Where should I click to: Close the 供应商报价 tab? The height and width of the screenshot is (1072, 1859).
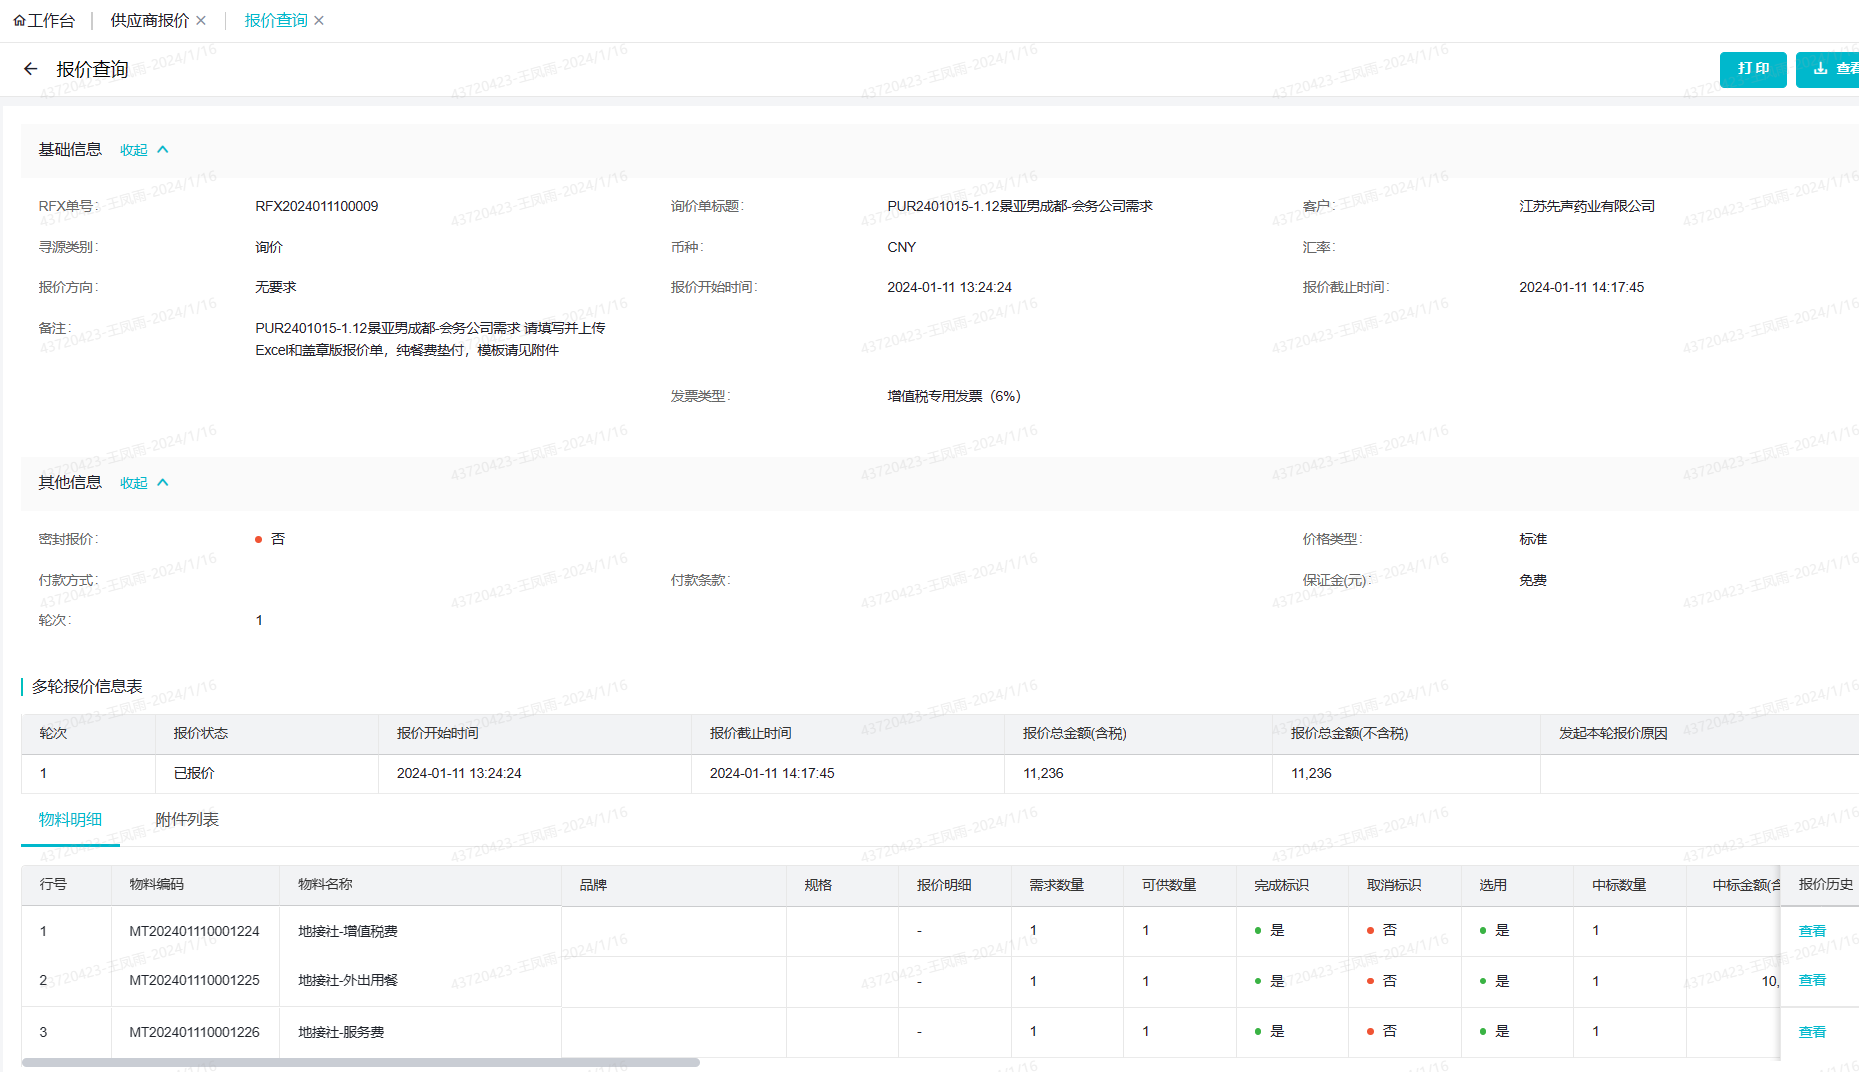tap(201, 21)
